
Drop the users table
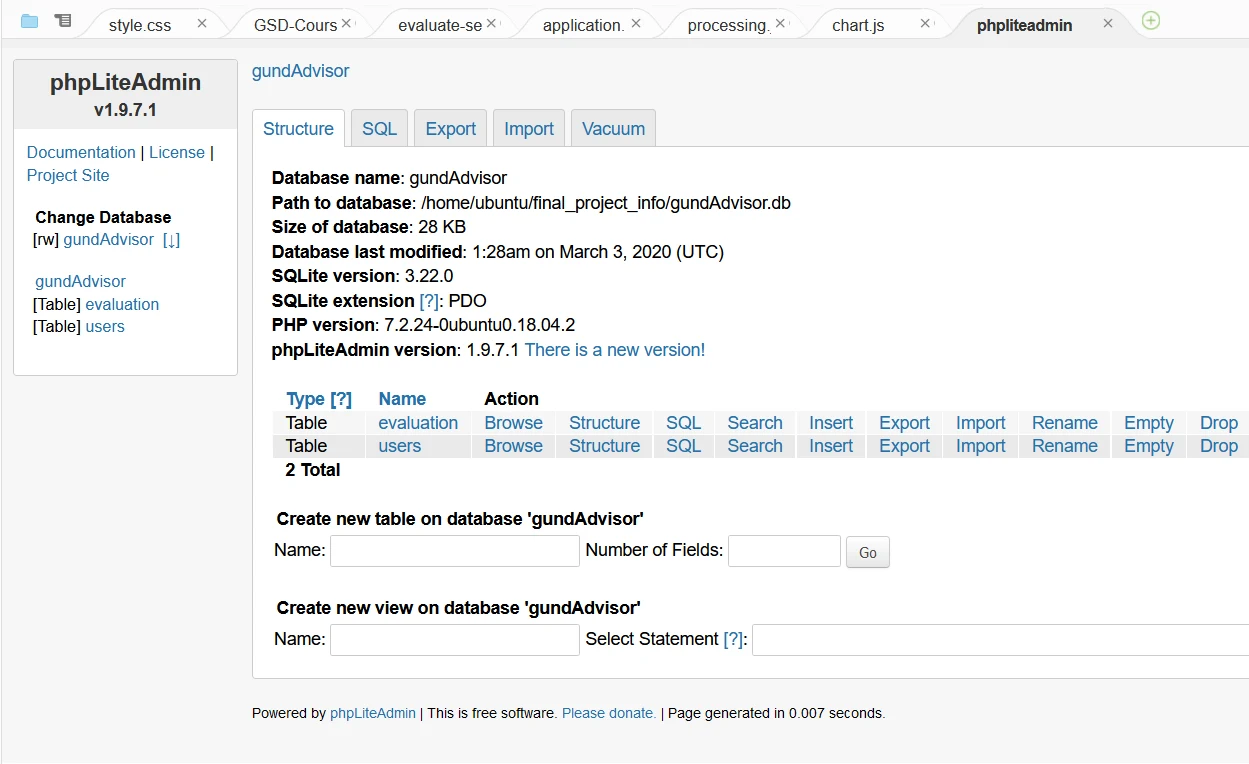point(1219,446)
